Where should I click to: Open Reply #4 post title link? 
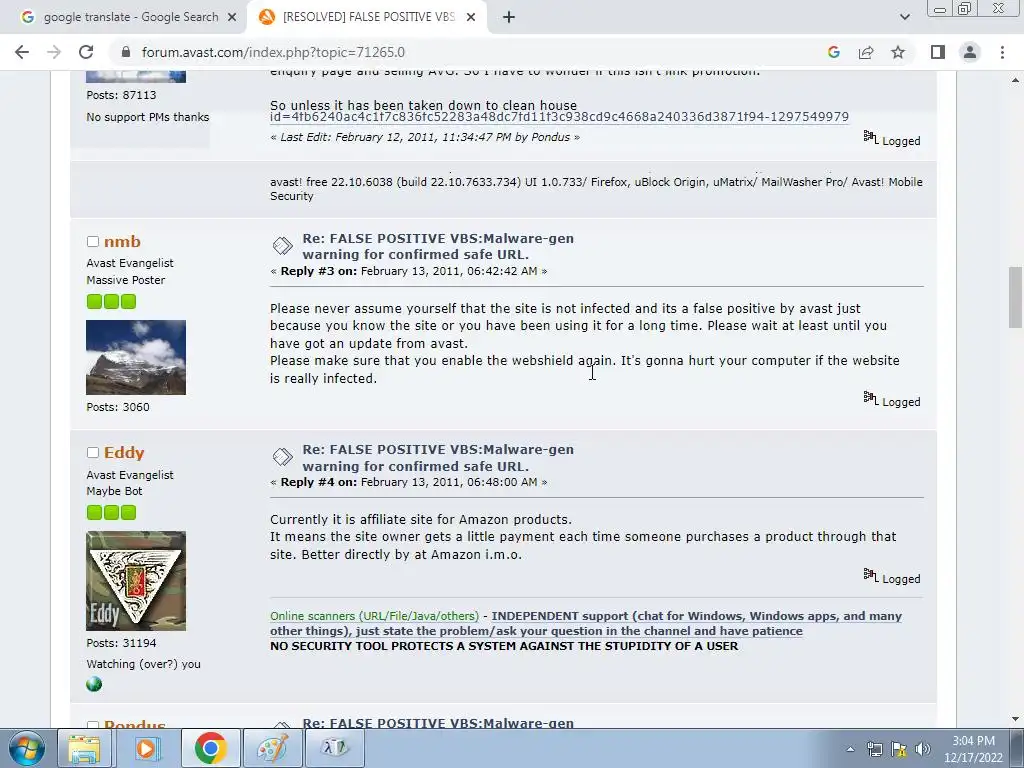(438, 458)
